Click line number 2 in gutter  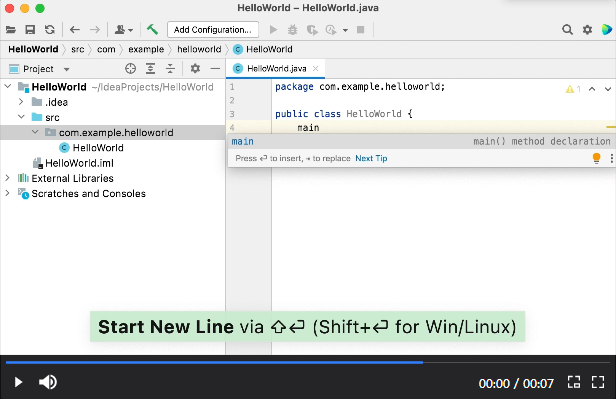(x=232, y=101)
